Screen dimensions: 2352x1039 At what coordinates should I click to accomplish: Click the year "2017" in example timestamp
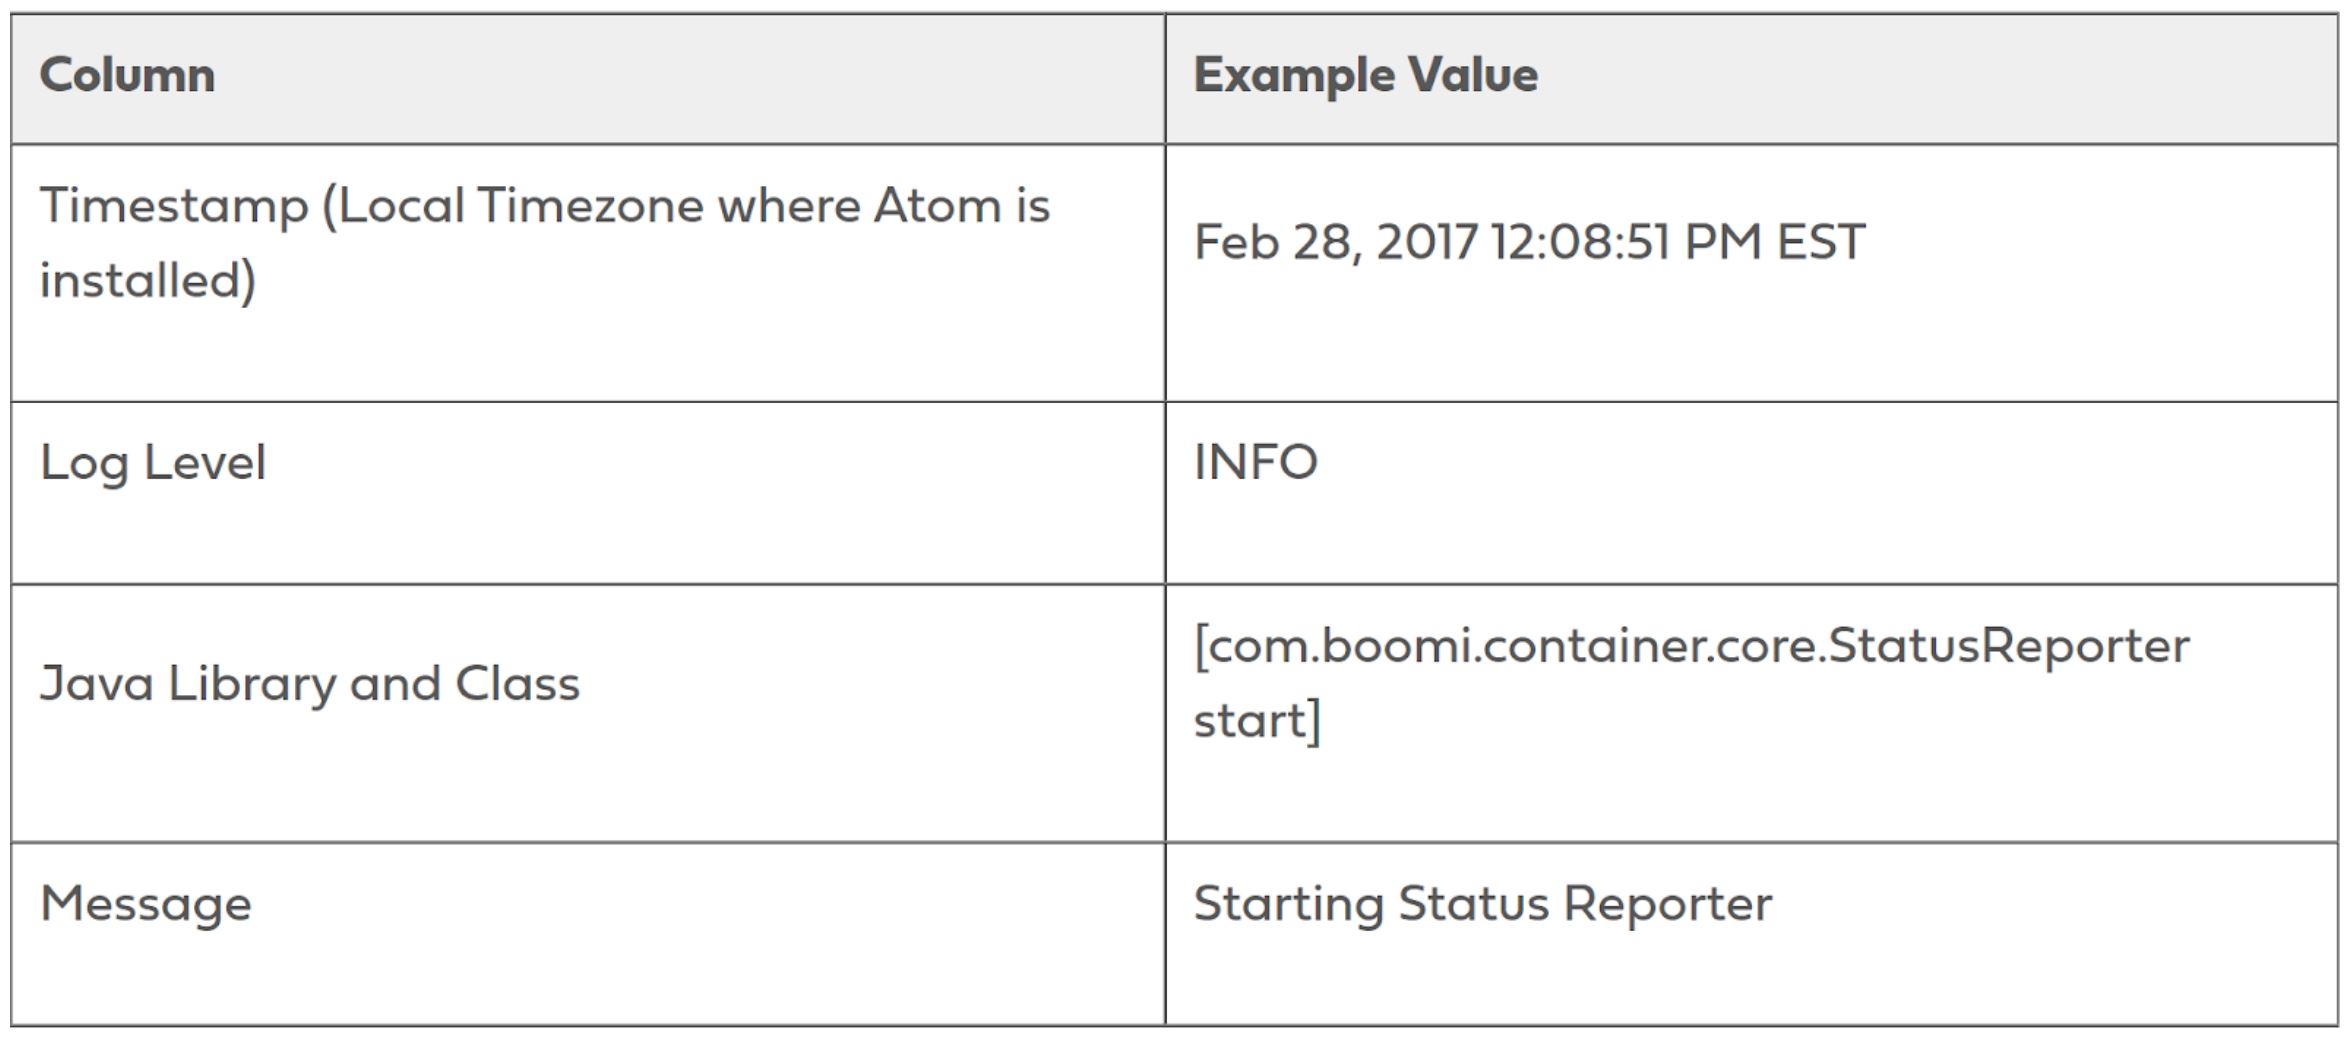tap(1426, 242)
